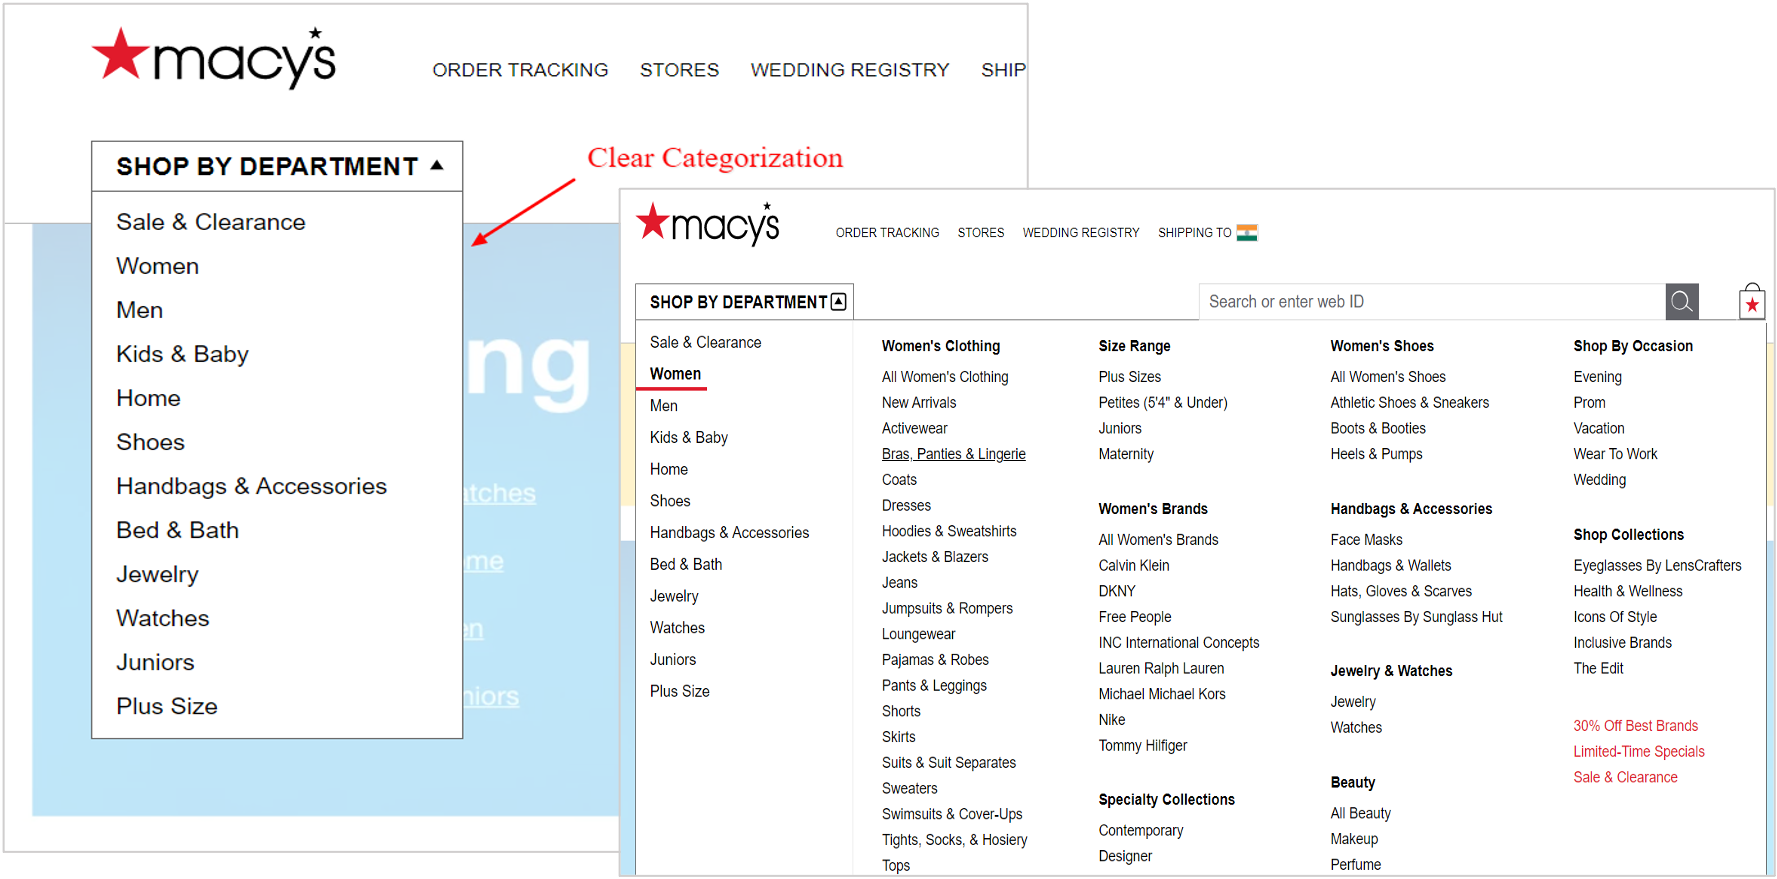Click the search magnifier icon
This screenshot has width=1777, height=879.
coord(1682,301)
